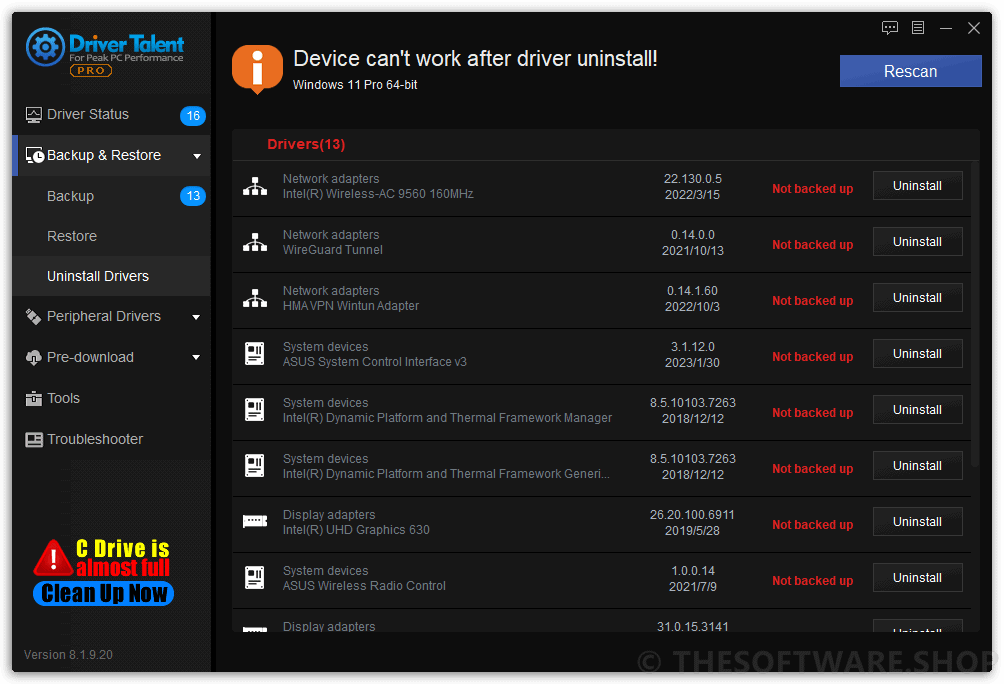This screenshot has width=1004, height=684.
Task: Click the Rescan button
Action: coord(911,71)
